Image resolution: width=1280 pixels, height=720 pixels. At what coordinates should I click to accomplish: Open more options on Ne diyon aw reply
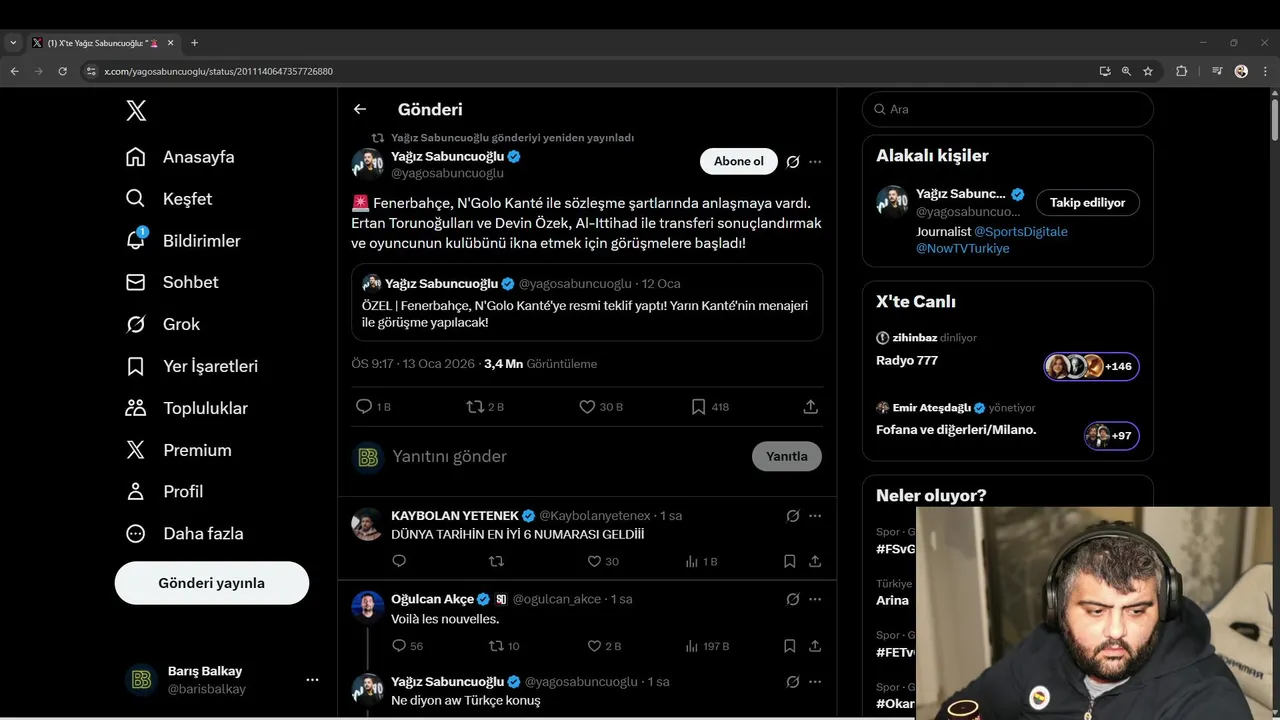[815, 682]
